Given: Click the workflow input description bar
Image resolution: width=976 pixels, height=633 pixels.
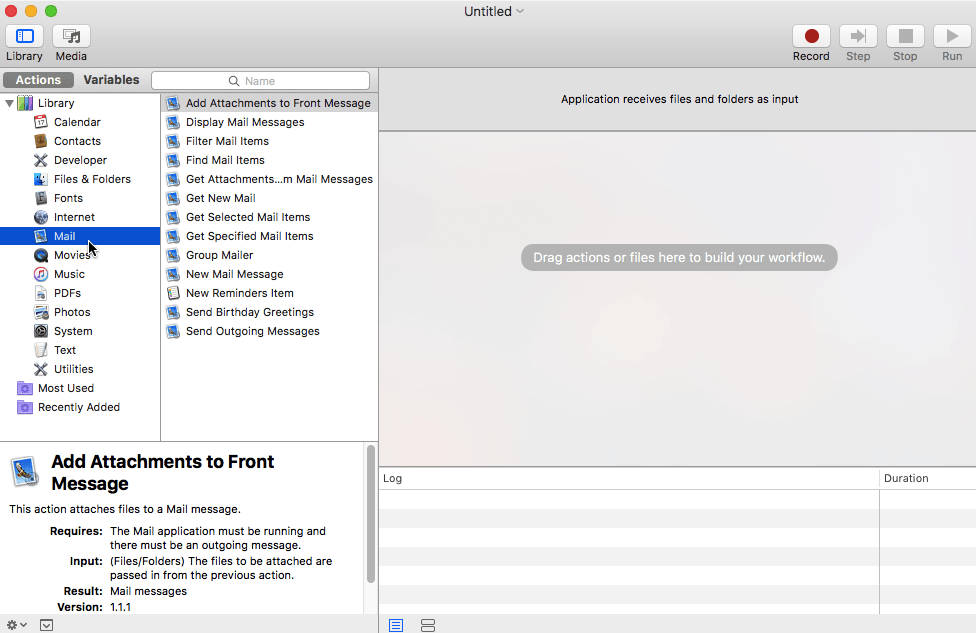Looking at the screenshot, I should pos(678,100).
